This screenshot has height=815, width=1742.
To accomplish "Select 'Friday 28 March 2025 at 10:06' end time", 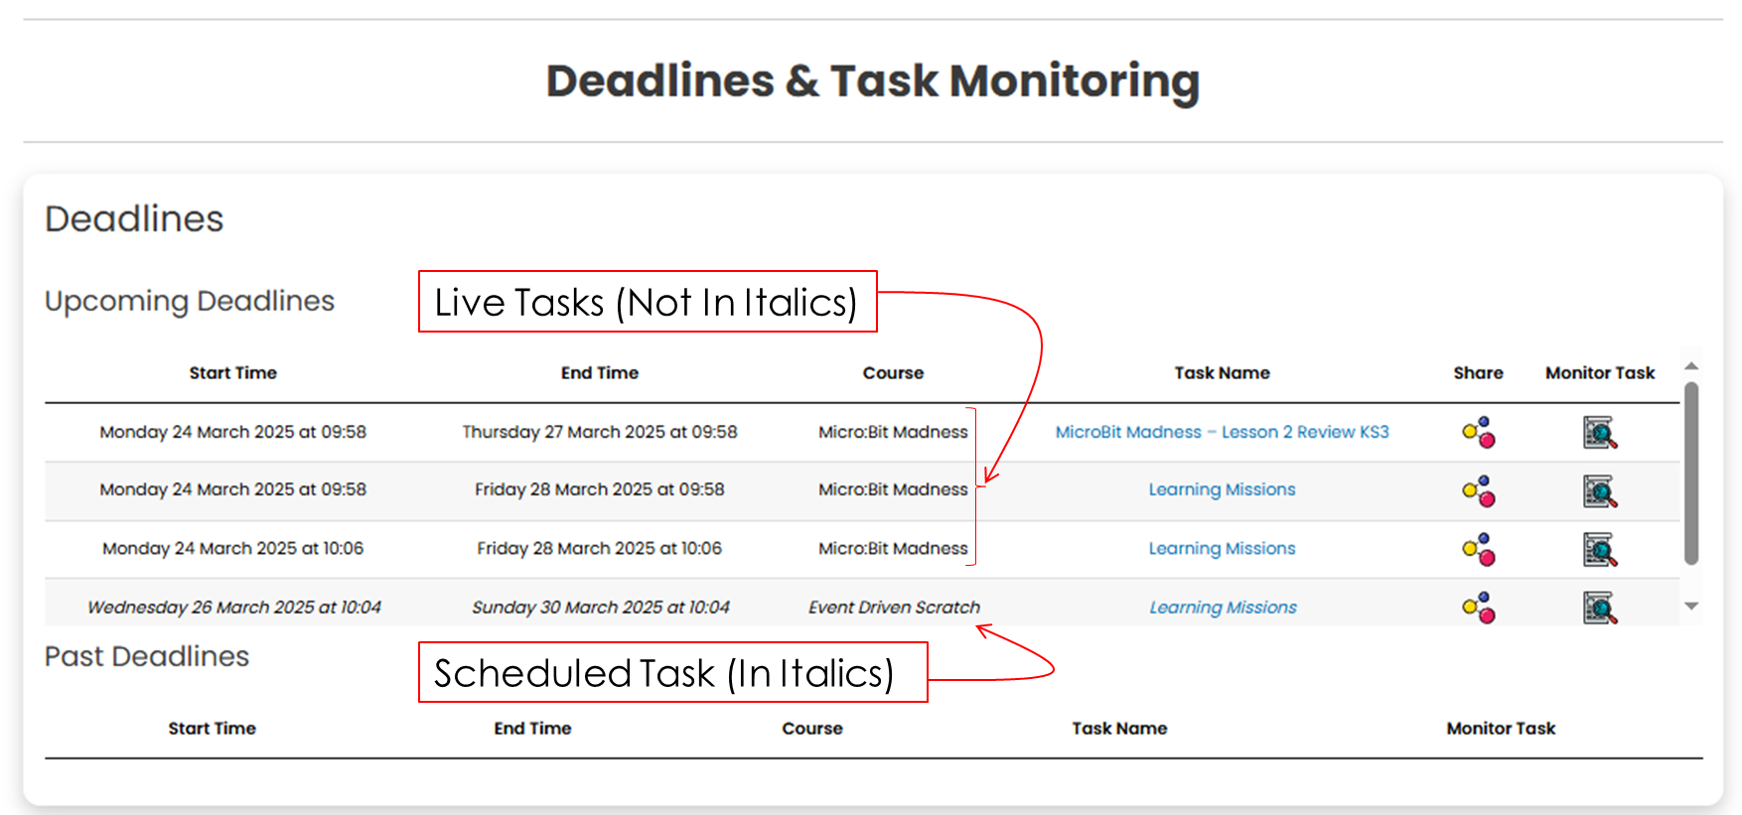I will tap(599, 548).
